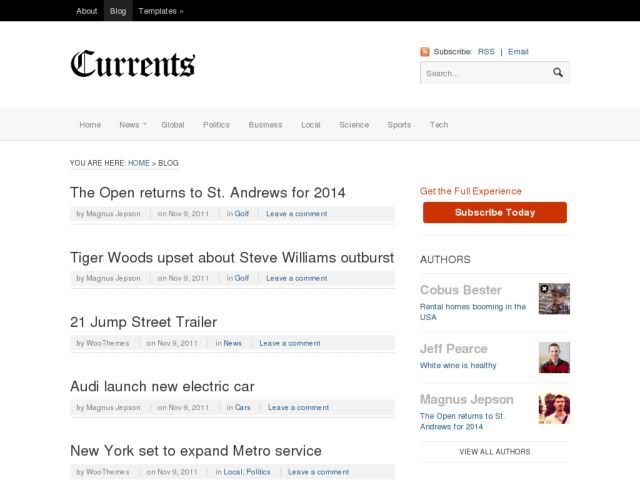Open Magnus Jepson's avatar image
640x480 pixels.
tap(554, 408)
